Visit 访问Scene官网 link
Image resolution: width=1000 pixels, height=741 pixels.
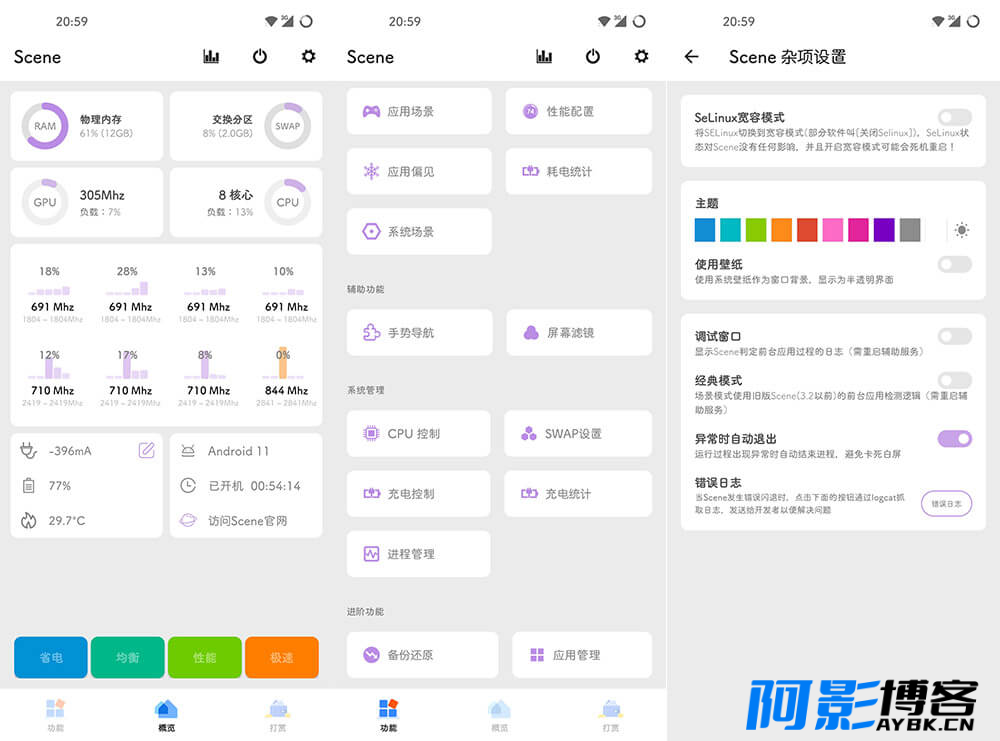click(x=246, y=521)
